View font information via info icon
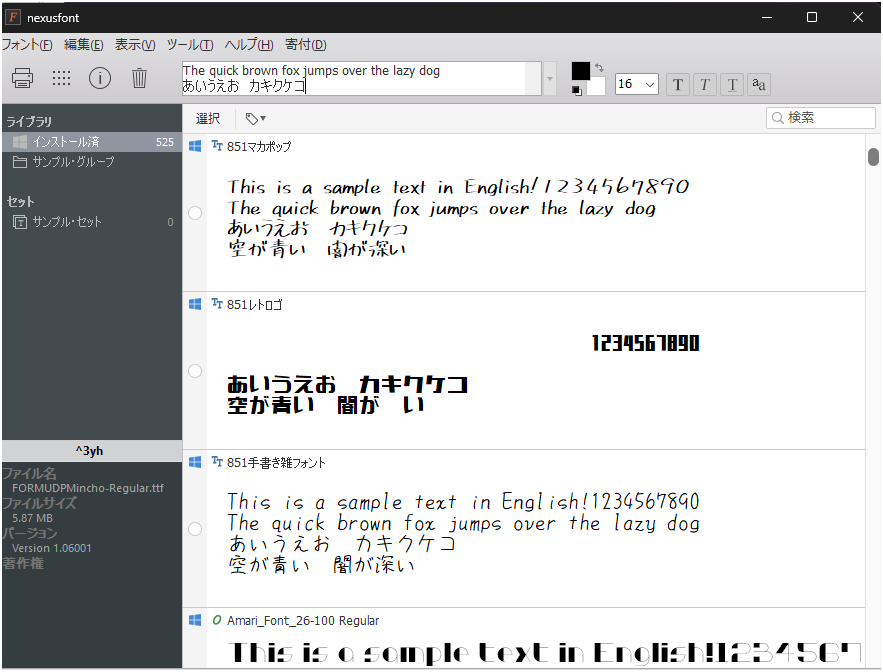 pyautogui.click(x=100, y=78)
